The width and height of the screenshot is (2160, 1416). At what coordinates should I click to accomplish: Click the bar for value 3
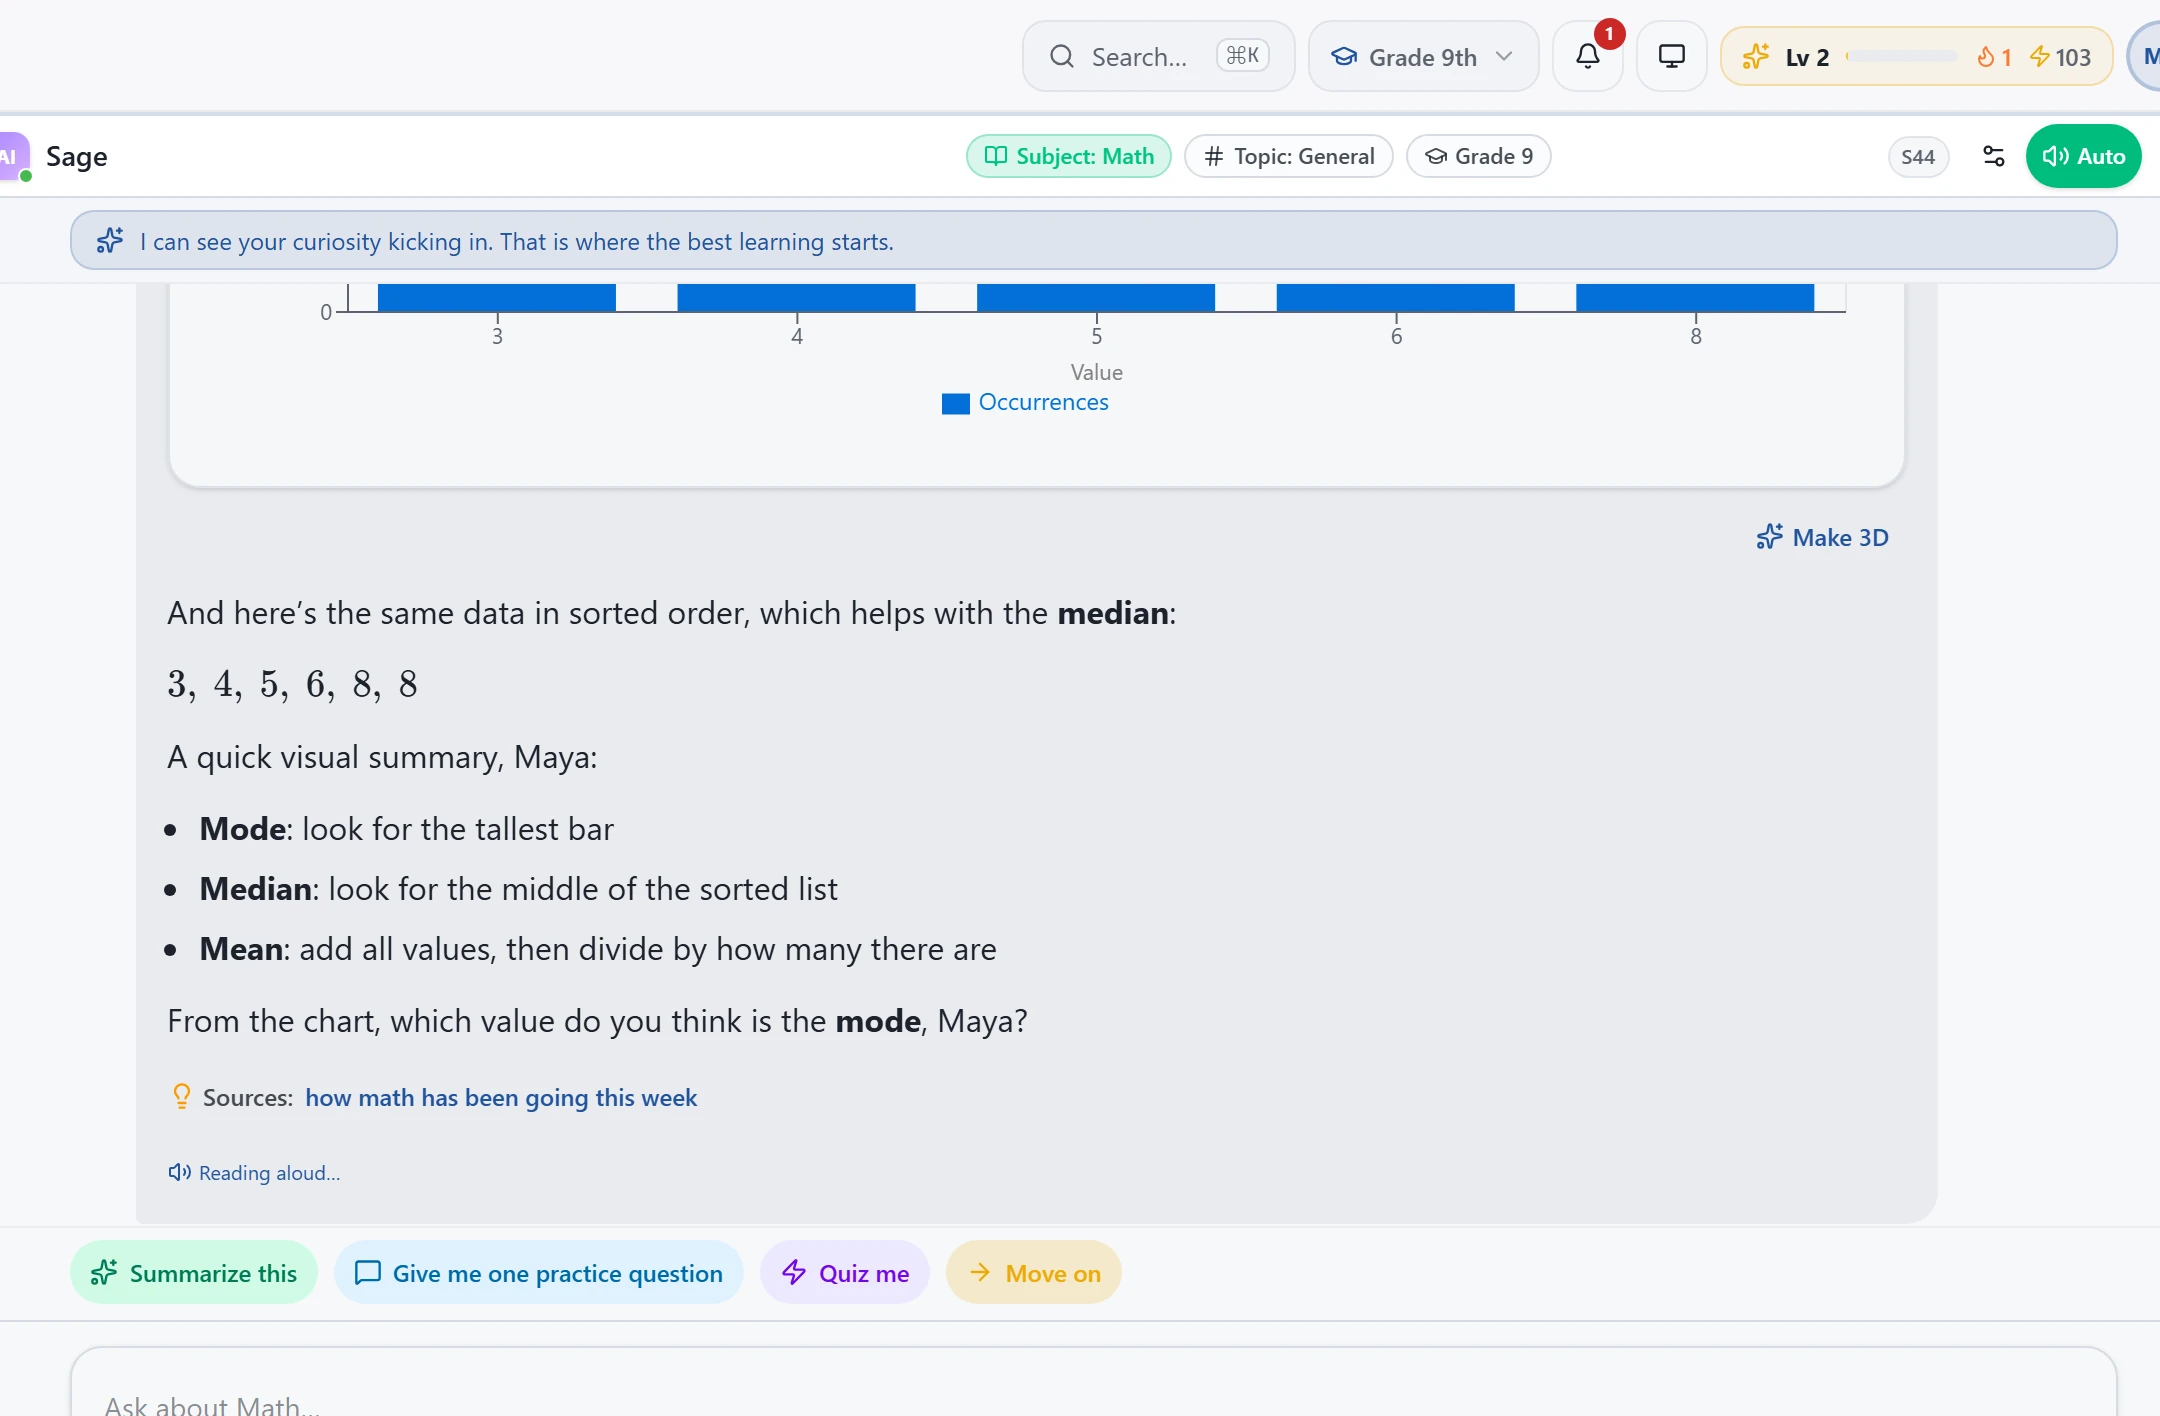pyautogui.click(x=497, y=298)
